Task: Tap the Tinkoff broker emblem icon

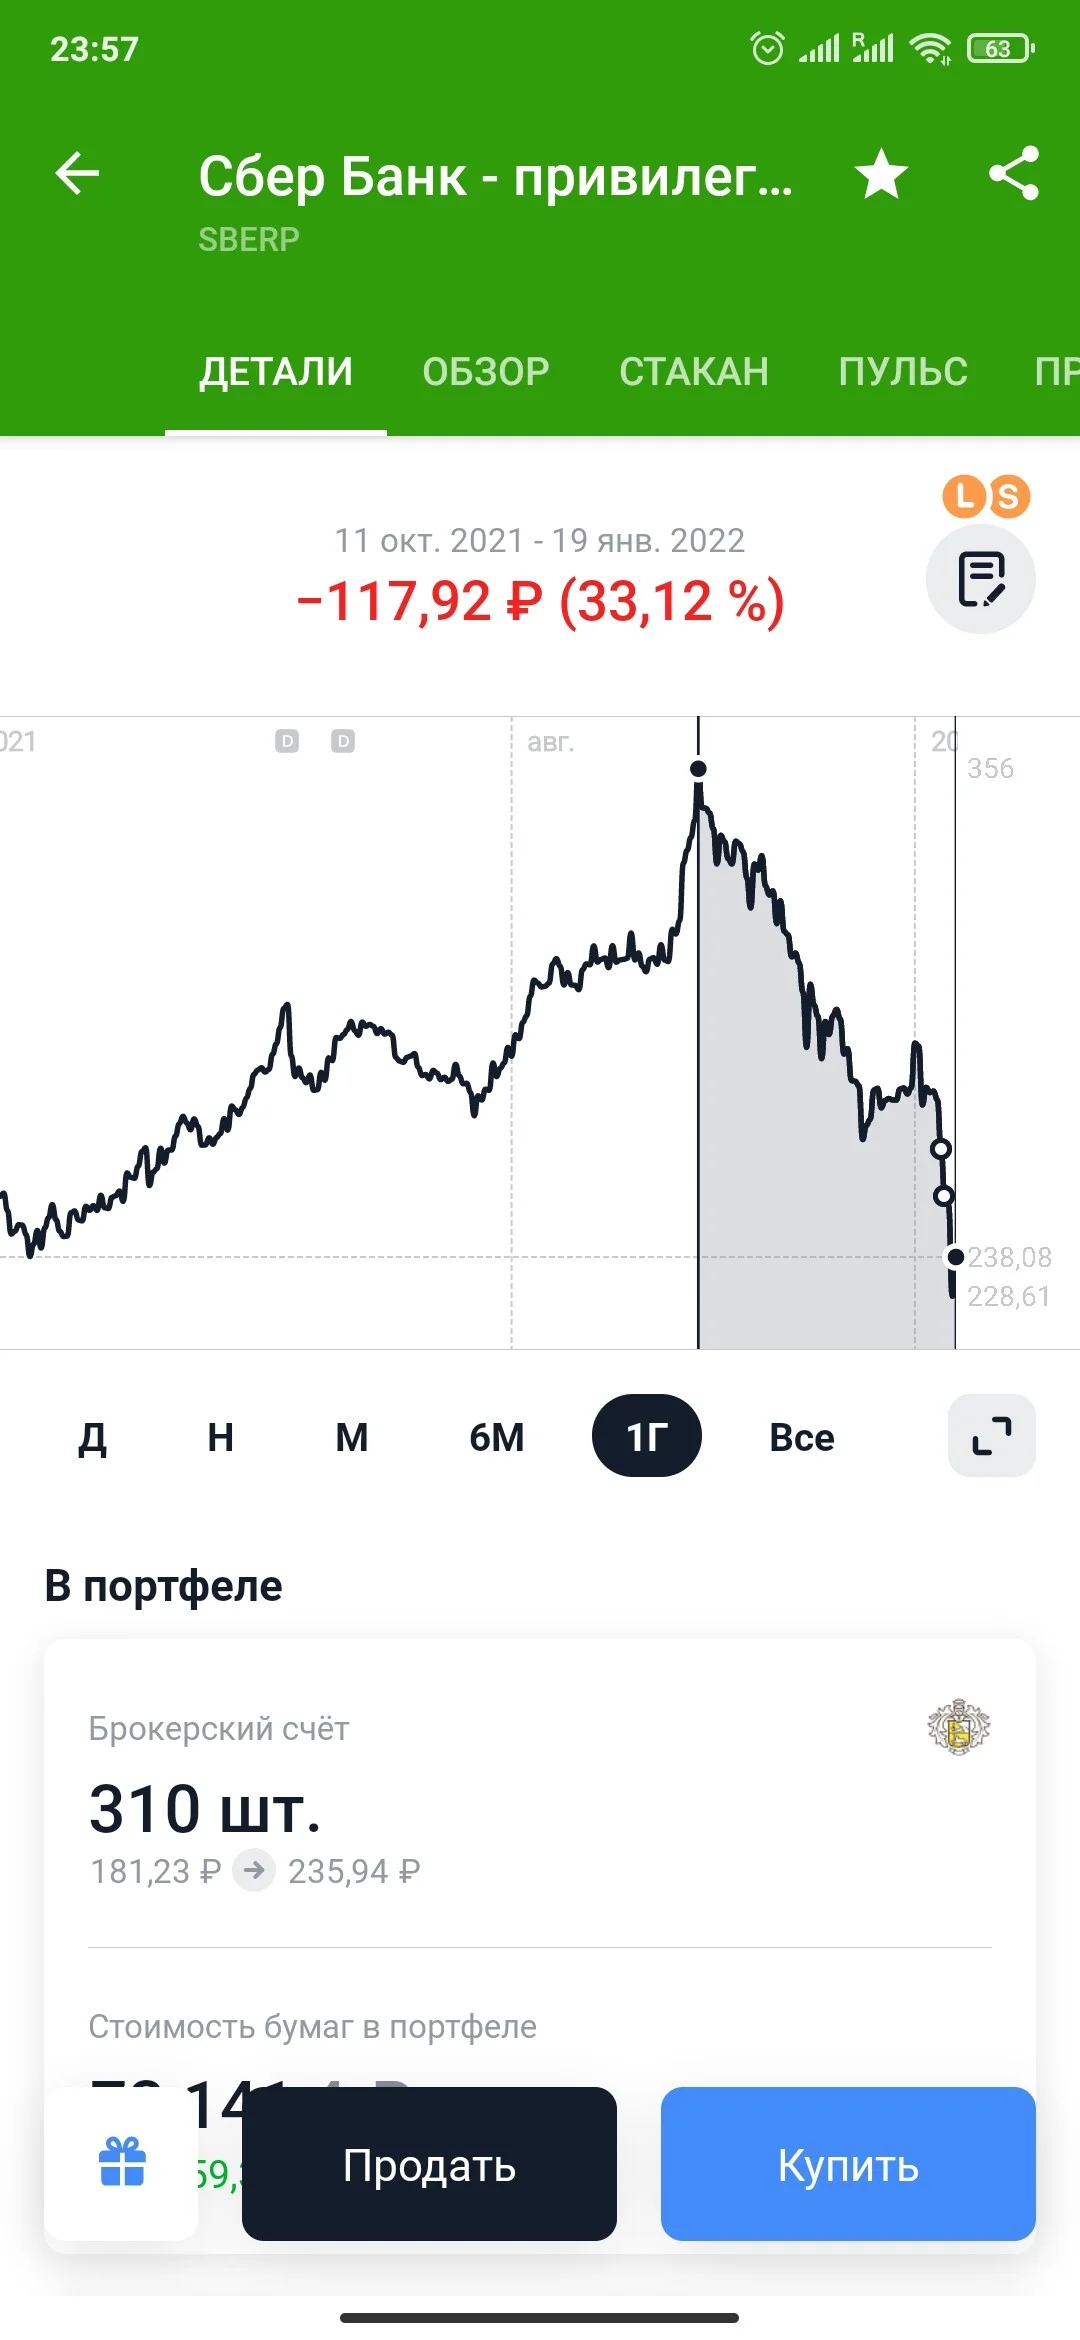Action: point(958,1727)
